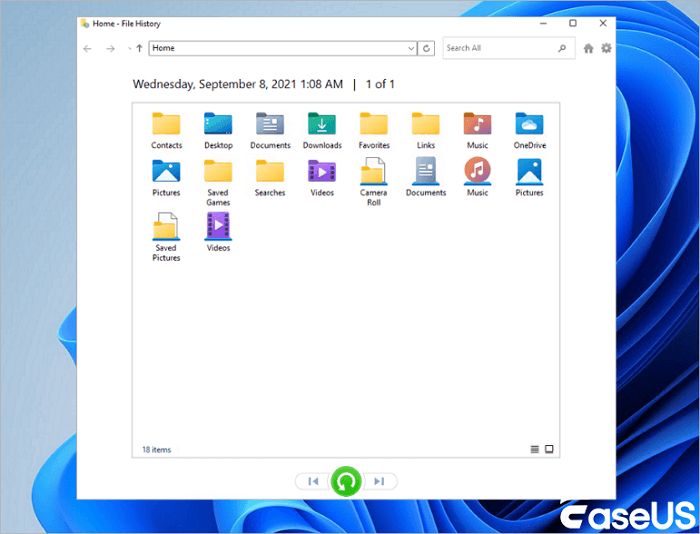
Task: Open the Downloads folder
Action: point(322,130)
